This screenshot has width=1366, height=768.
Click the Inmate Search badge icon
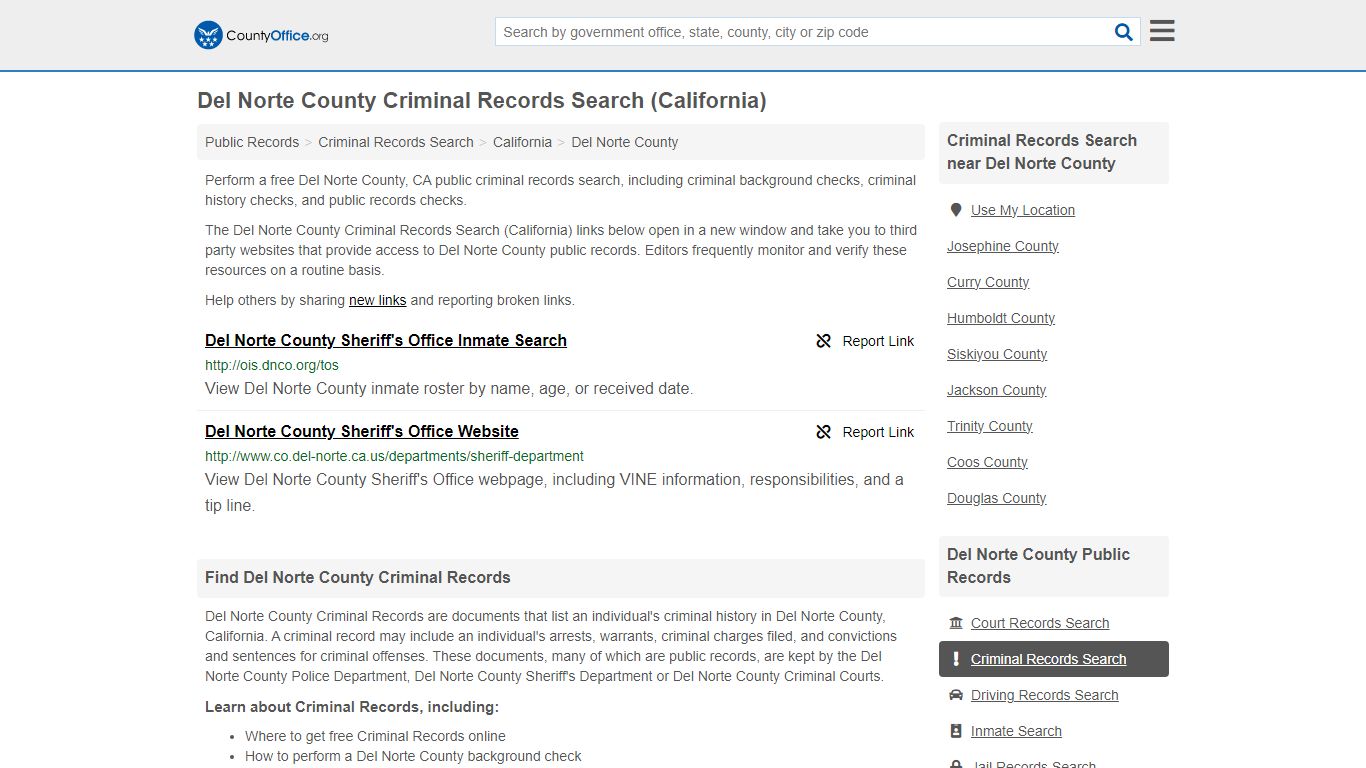pos(956,731)
